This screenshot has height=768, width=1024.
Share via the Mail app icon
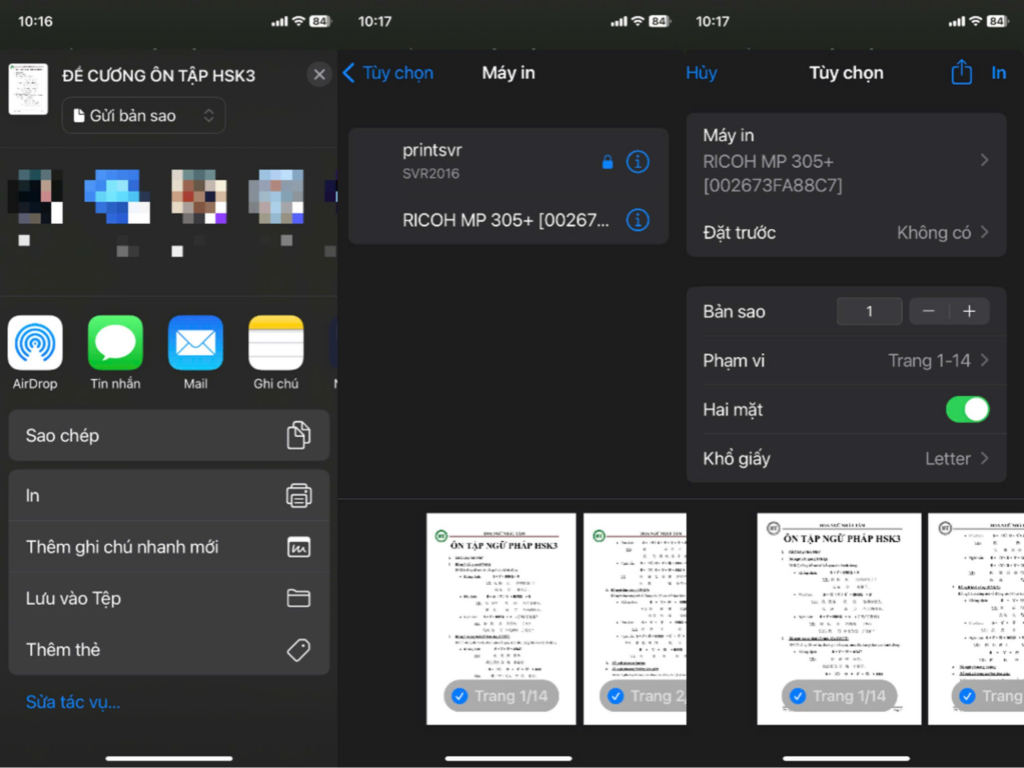pos(195,343)
